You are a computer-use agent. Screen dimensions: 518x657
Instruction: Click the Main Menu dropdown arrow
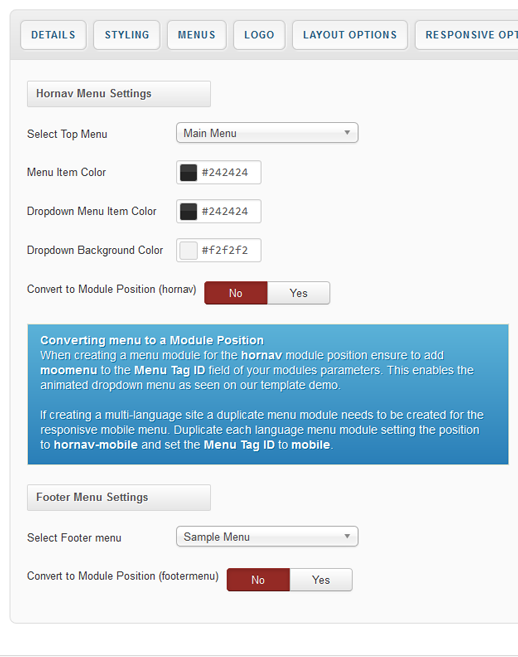coord(347,133)
